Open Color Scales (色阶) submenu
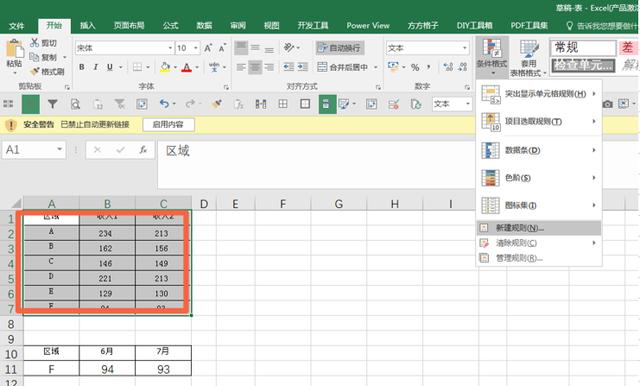Image resolution: width=640 pixels, height=386 pixels. [539, 178]
